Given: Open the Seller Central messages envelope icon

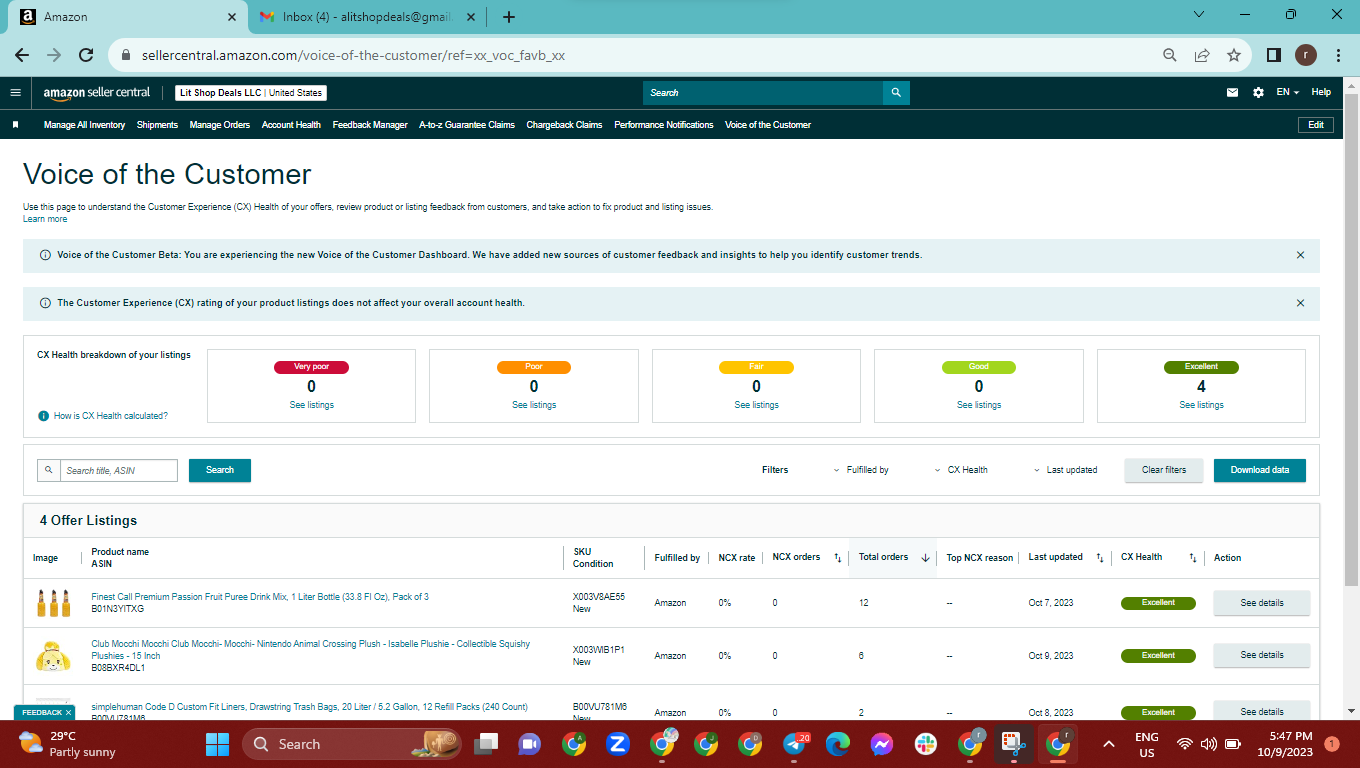Looking at the screenshot, I should coord(1233,93).
